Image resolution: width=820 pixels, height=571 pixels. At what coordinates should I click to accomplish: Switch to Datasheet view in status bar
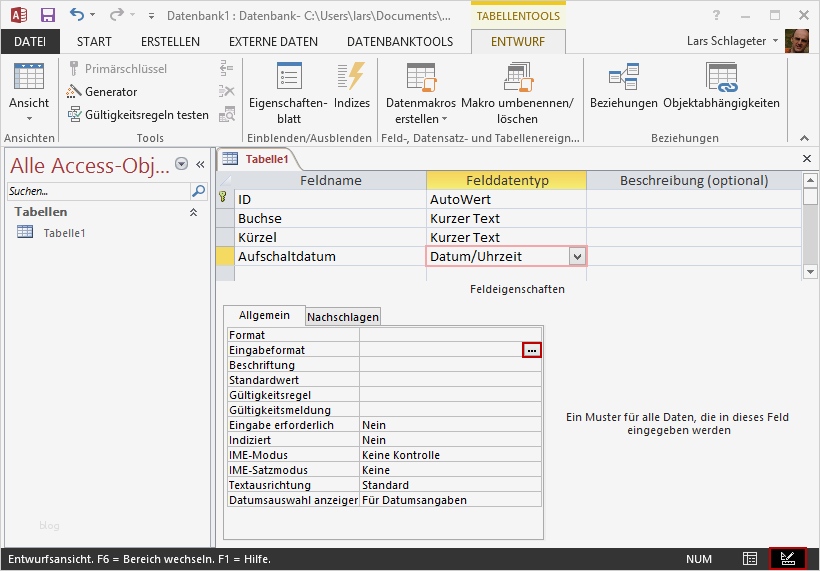click(750, 559)
